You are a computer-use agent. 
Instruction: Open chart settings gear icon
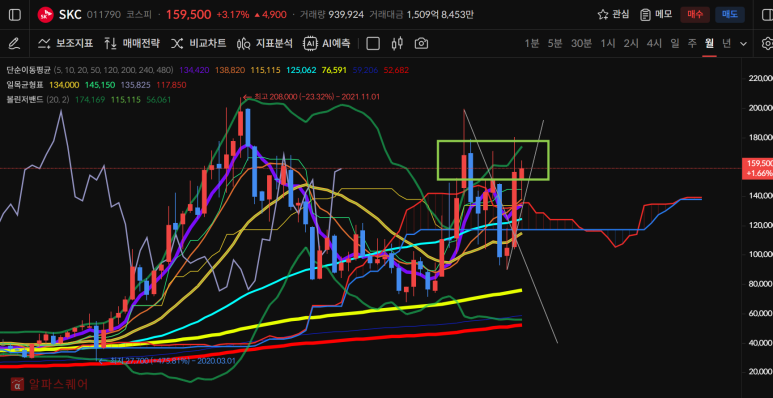767,43
